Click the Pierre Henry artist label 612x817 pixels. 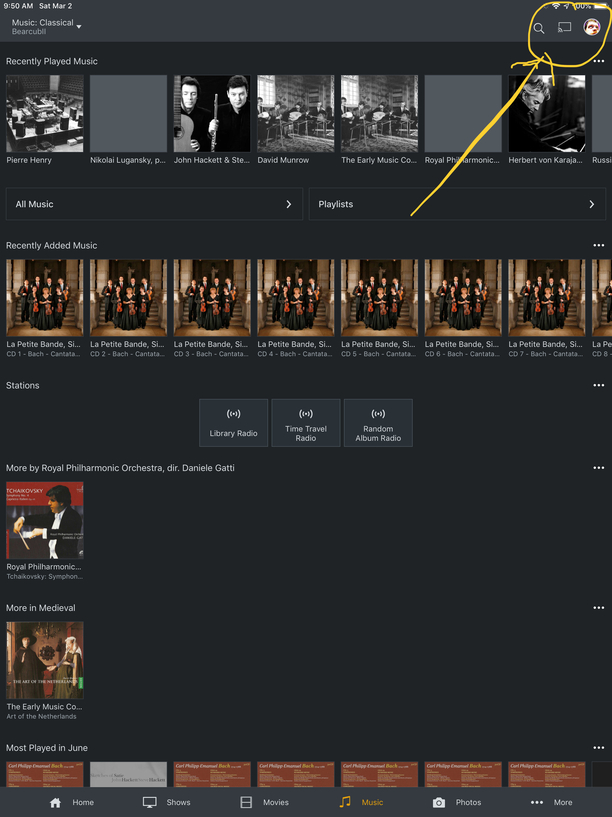pos(29,160)
